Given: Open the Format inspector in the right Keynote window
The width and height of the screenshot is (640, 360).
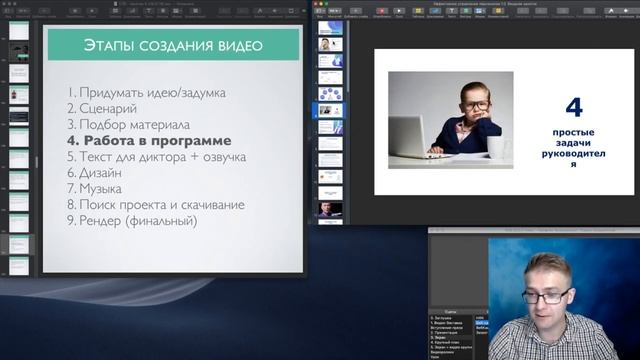Looking at the screenshot, I should coord(611,11).
